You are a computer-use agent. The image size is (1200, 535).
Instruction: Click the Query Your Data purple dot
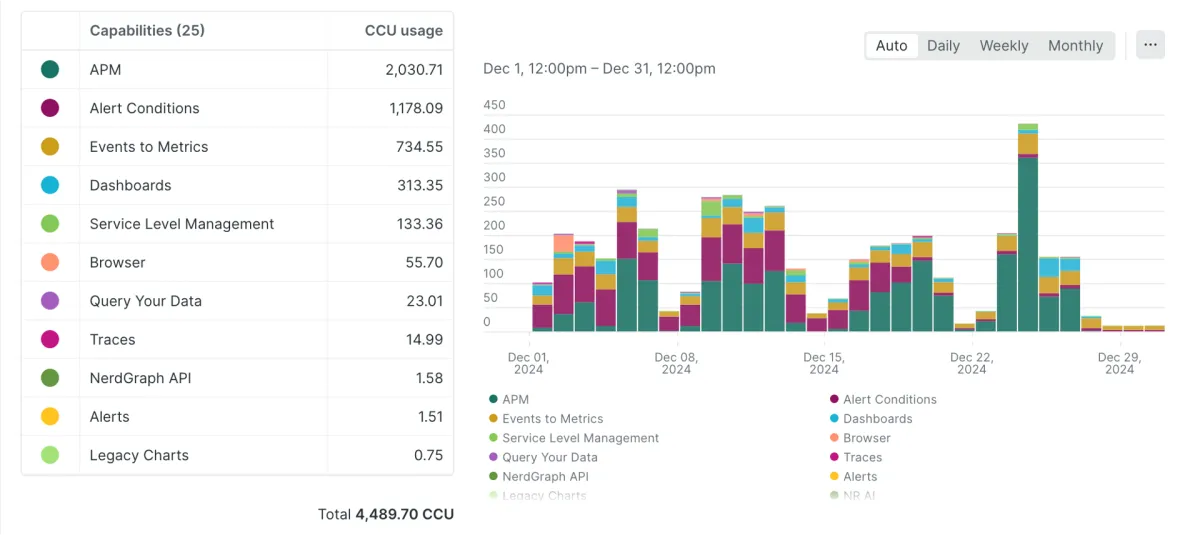(50, 301)
